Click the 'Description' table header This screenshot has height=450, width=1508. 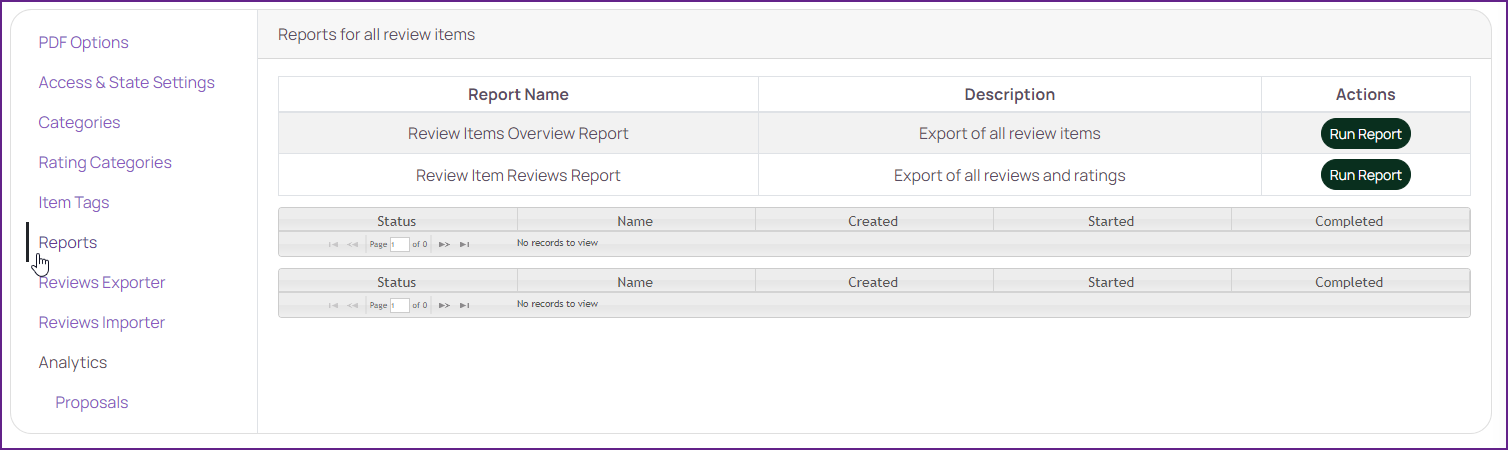coord(1010,94)
